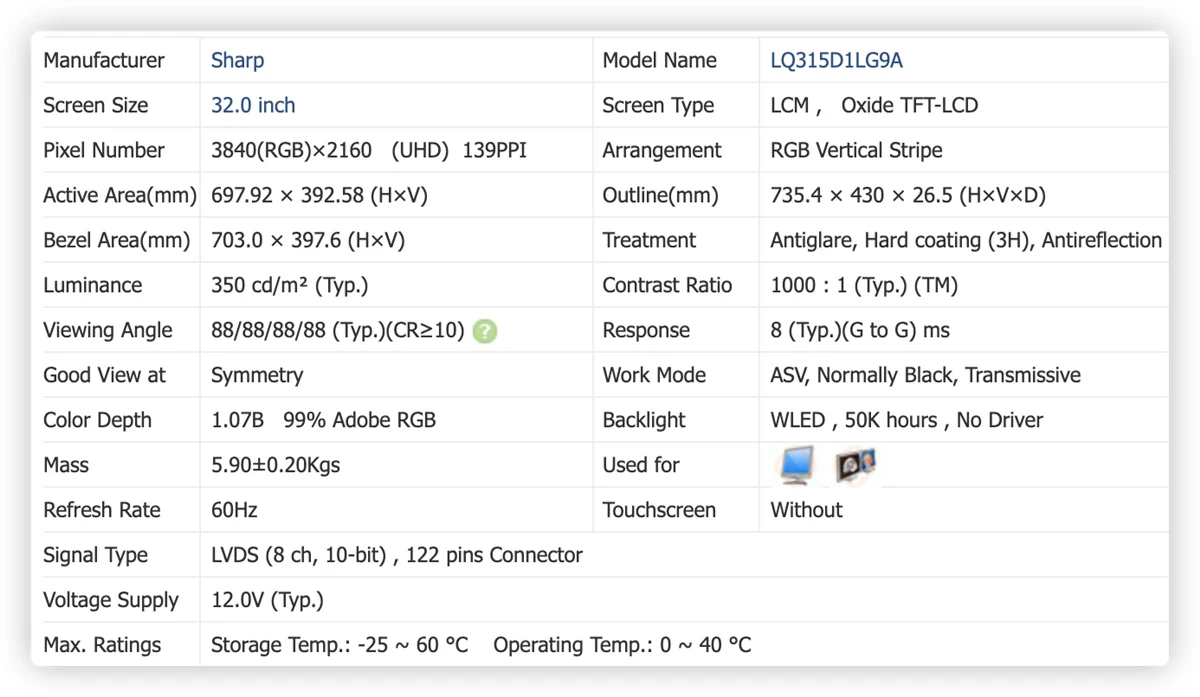Select the 3840(RGB)×2160 (UHD) 139PPI value
This screenshot has height=697, width=1200.
point(369,150)
